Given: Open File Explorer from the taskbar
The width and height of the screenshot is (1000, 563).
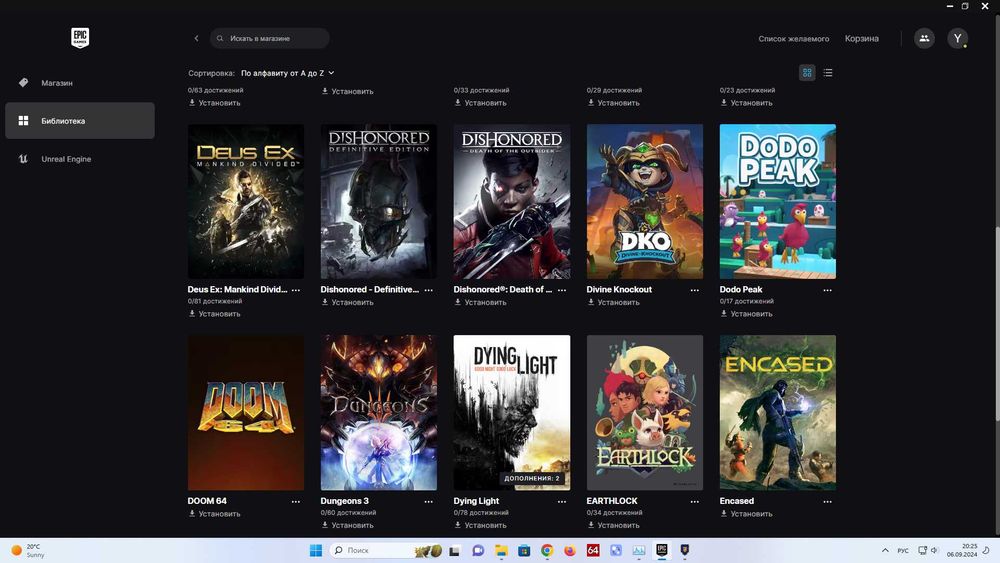Looking at the screenshot, I should tap(501, 550).
